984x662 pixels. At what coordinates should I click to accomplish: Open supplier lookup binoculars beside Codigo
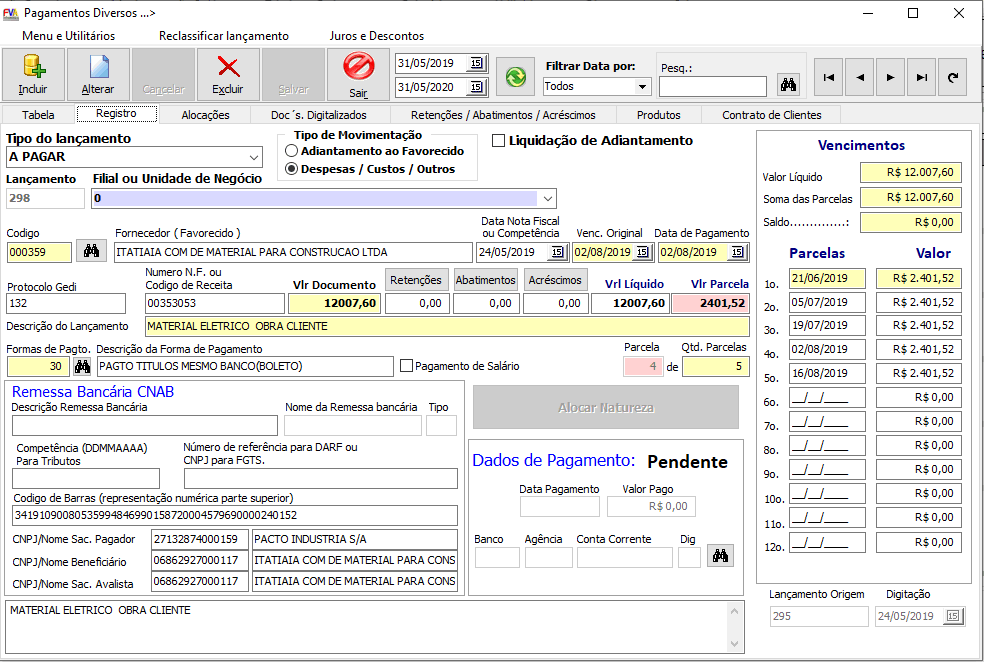91,251
